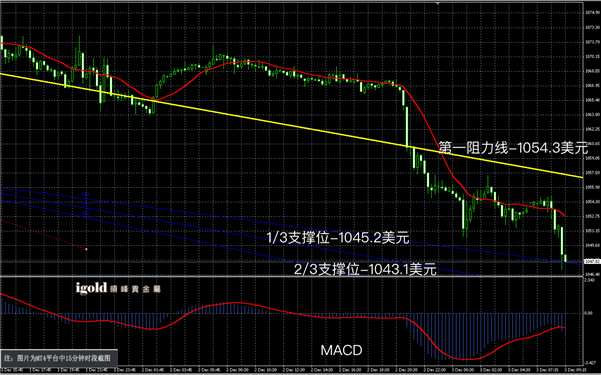Click the small blue Fibonacci level labels
The width and height of the screenshot is (601, 375).
(86, 204)
